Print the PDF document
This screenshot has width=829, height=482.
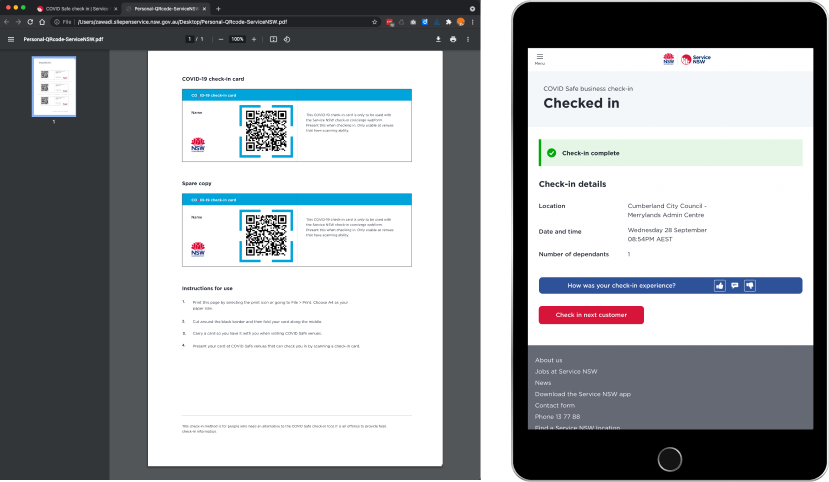pos(453,39)
